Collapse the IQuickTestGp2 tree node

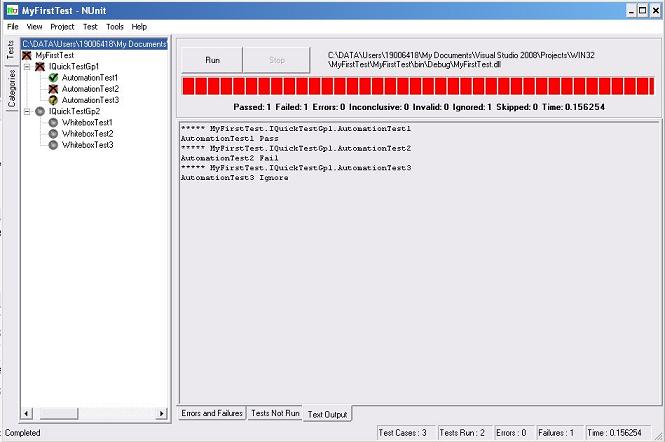[28, 111]
